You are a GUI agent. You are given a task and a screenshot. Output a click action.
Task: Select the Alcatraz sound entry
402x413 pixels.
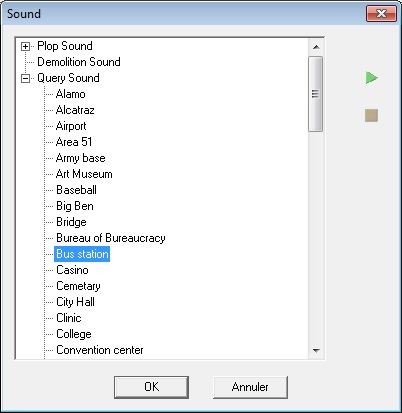pos(75,110)
